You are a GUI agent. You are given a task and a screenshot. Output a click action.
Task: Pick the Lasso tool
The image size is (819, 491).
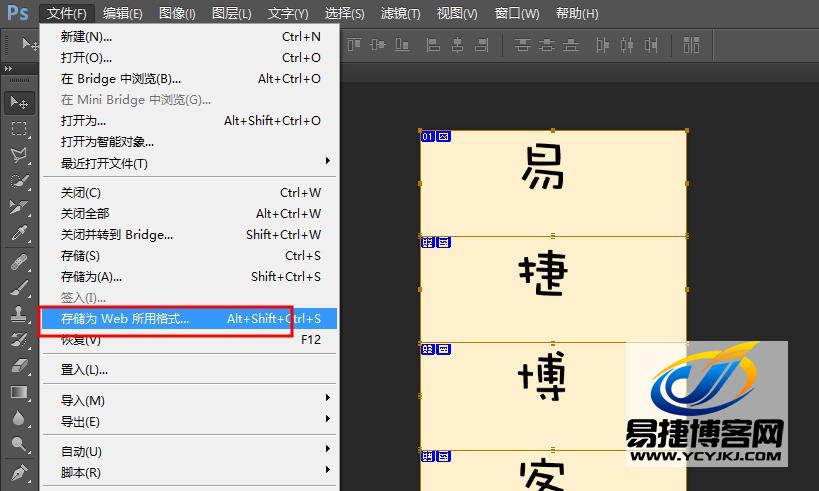click(x=18, y=155)
